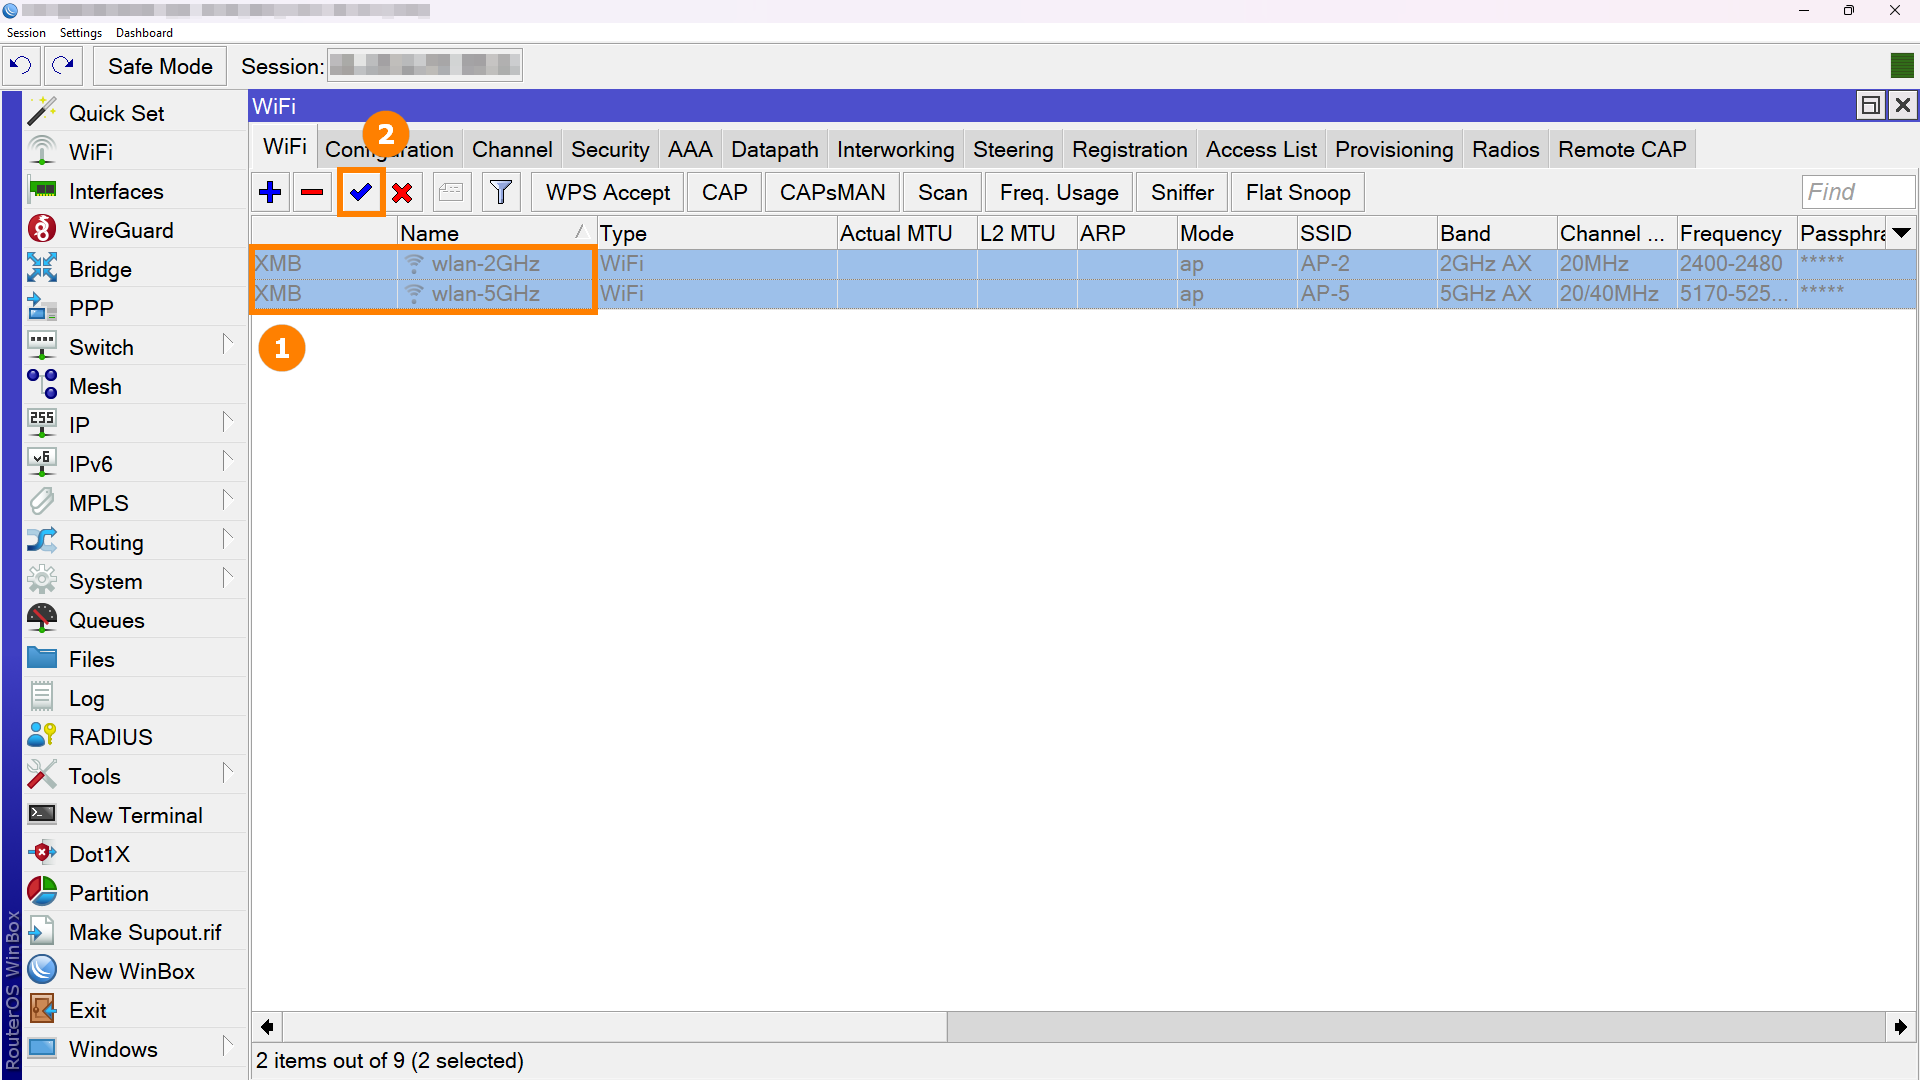1920x1080 pixels.
Task: Click the Sniffer button
Action: coord(1182,192)
